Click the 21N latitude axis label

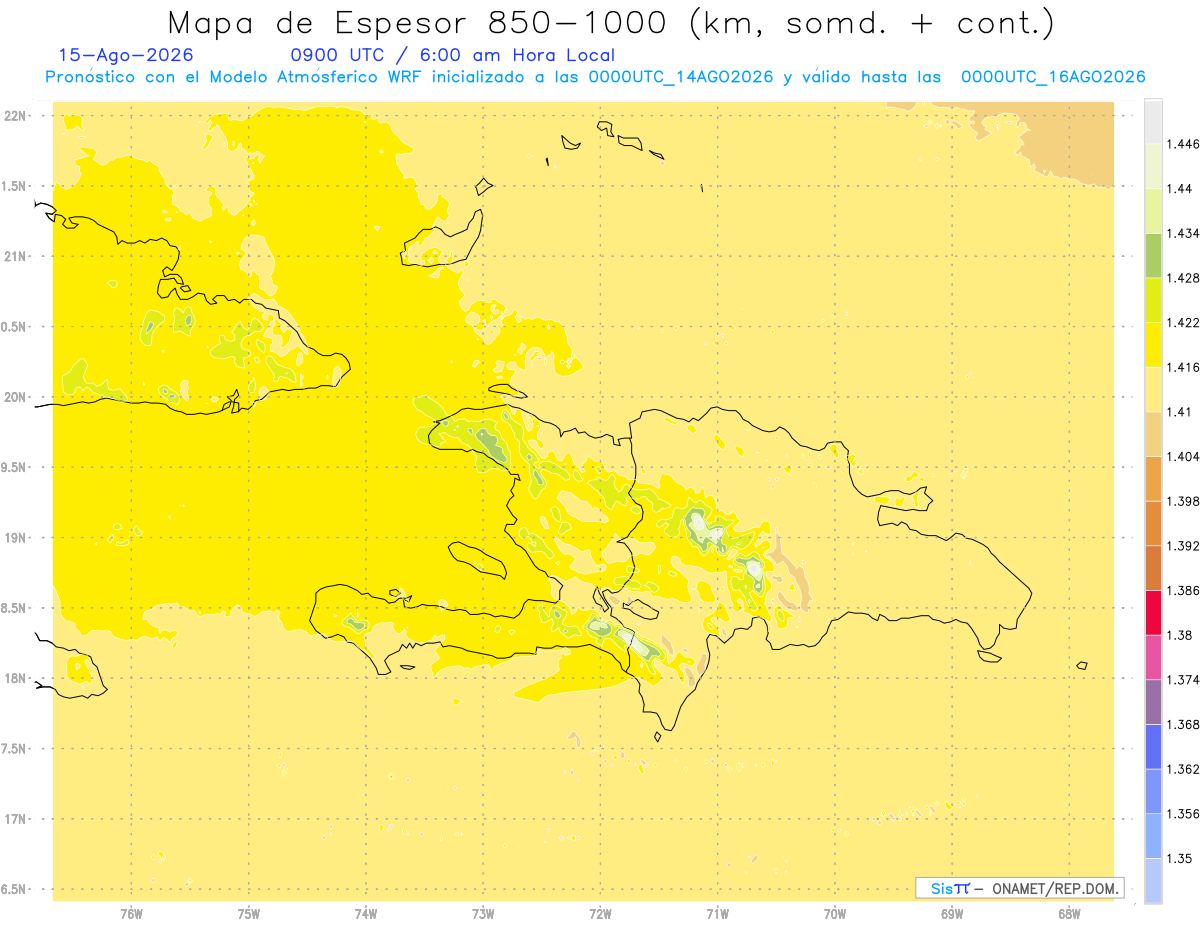16,257
